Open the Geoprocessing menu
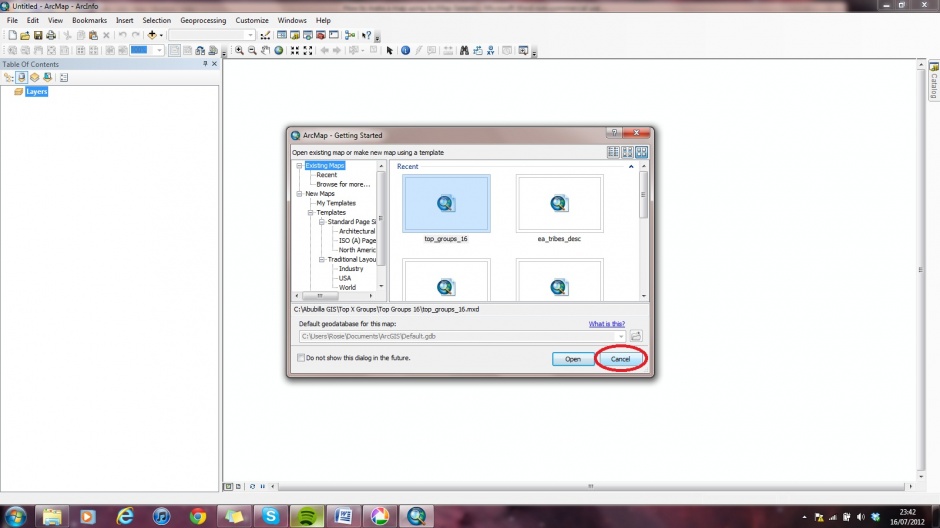 point(203,20)
